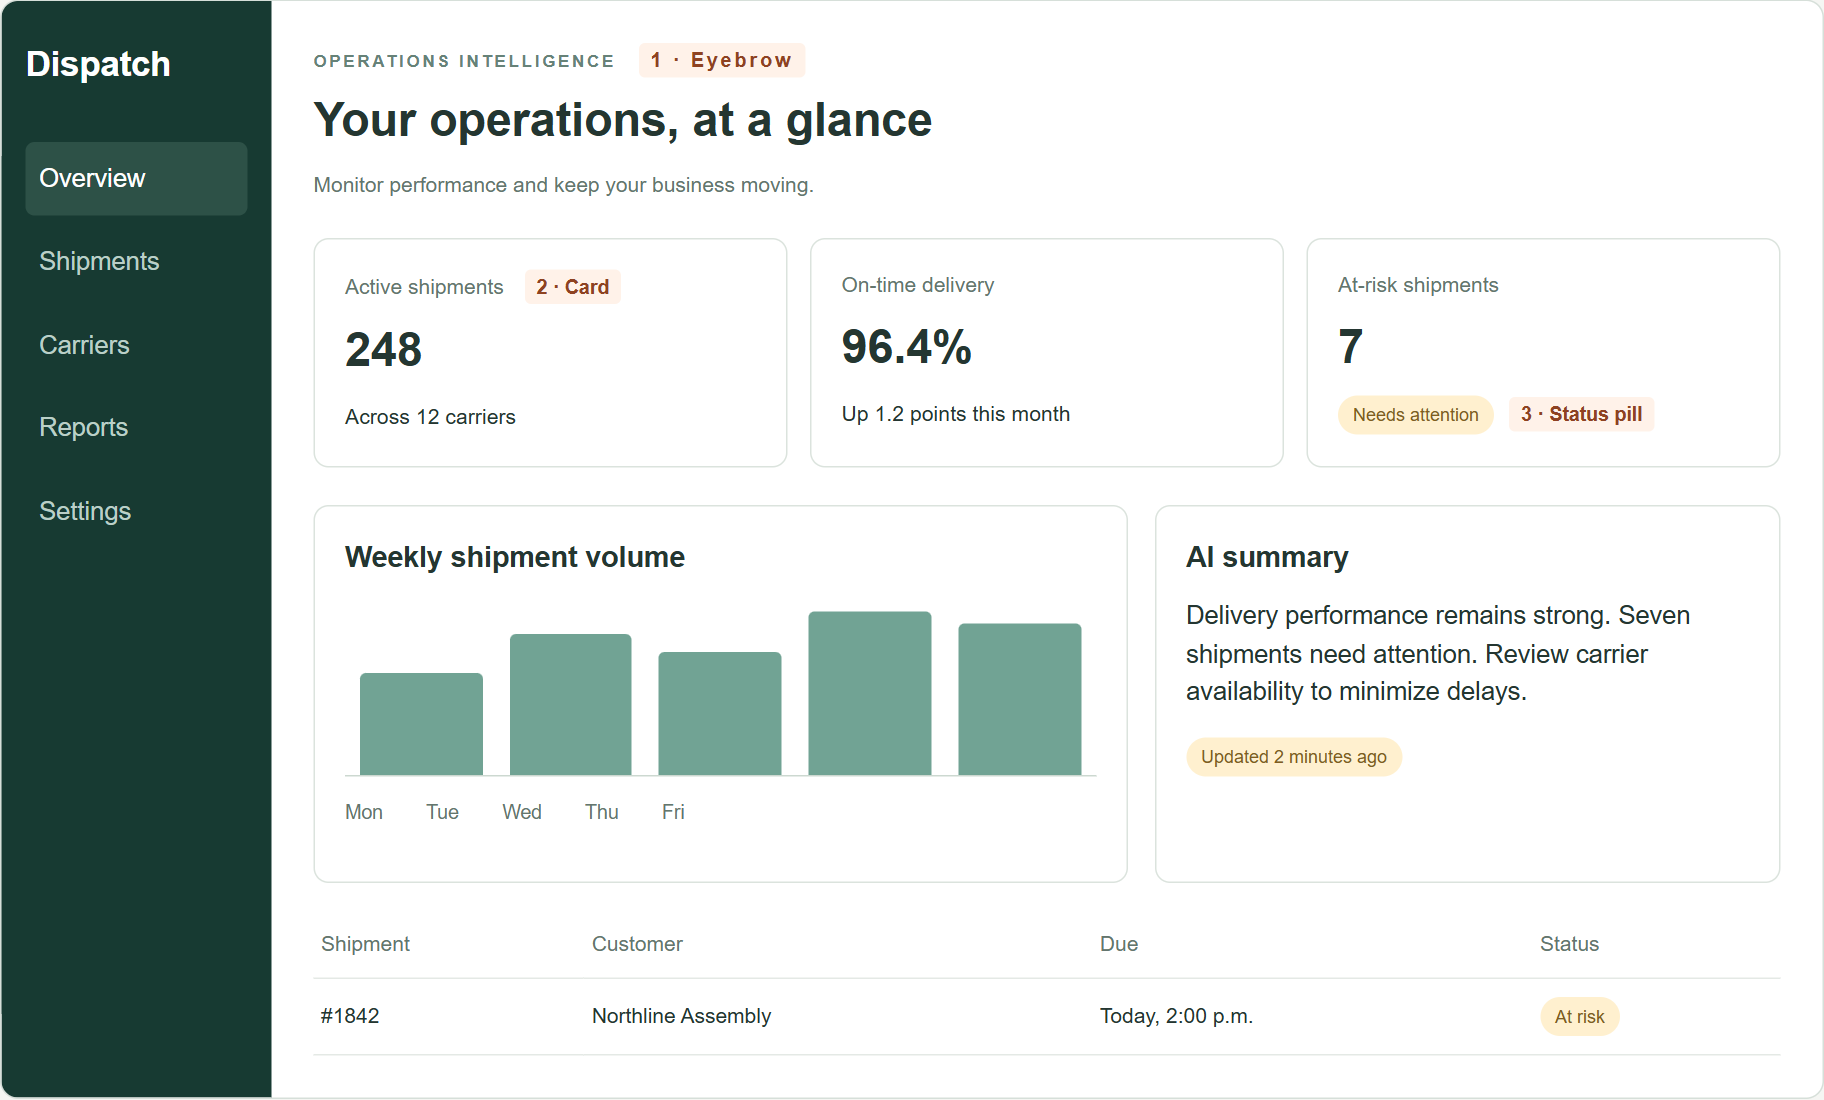Click the Due column header
The height and width of the screenshot is (1100, 1824).
(x=1119, y=944)
